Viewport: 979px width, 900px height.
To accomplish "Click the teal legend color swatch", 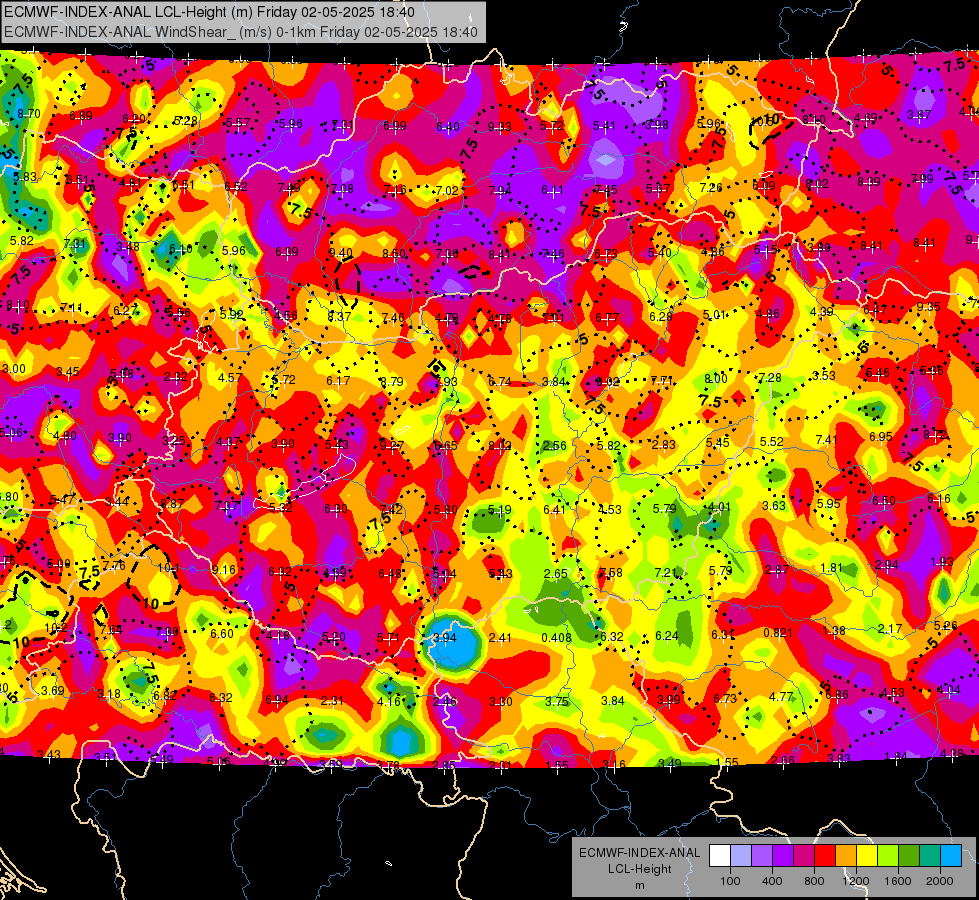I will [930, 855].
